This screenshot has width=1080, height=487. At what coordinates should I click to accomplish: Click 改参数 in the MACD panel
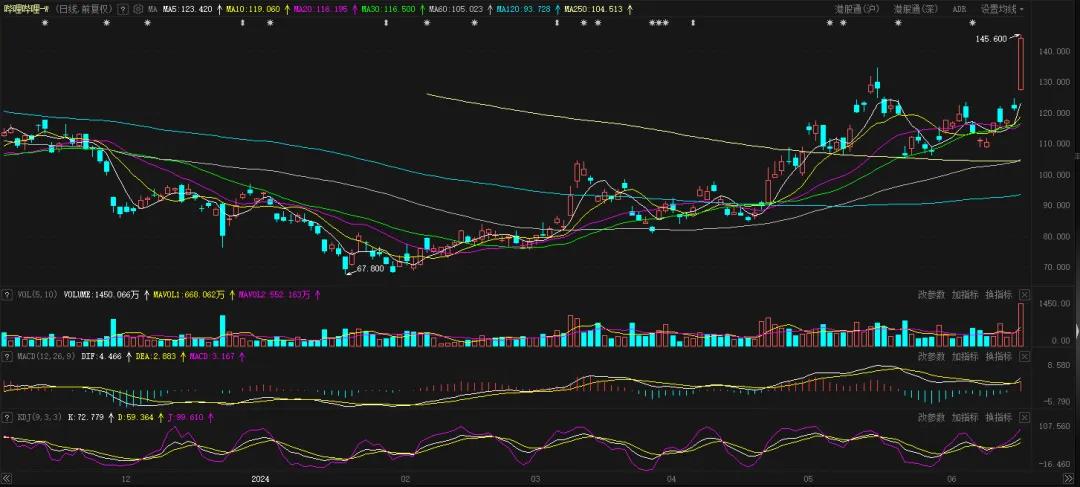click(931, 356)
